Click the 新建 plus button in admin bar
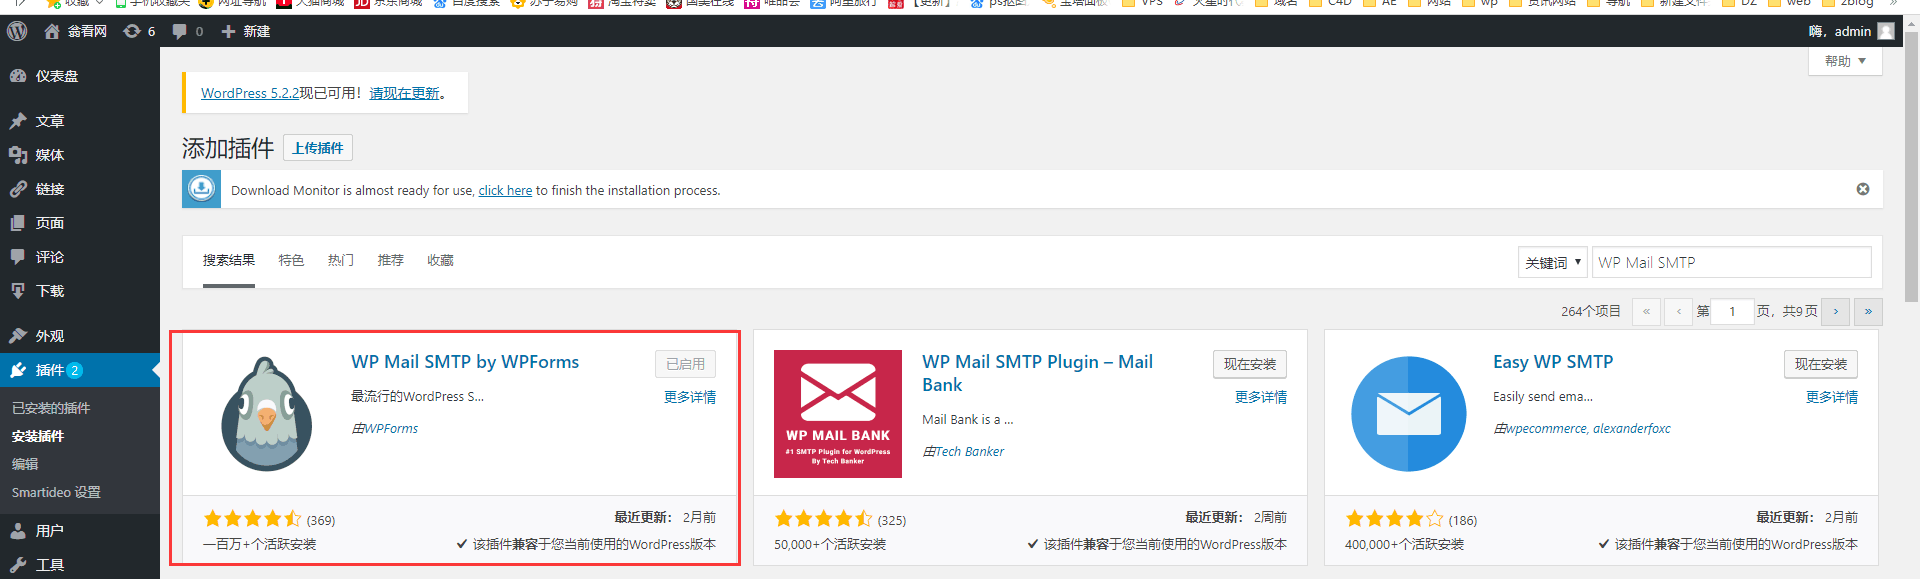The width and height of the screenshot is (1920, 579). pyautogui.click(x=245, y=31)
